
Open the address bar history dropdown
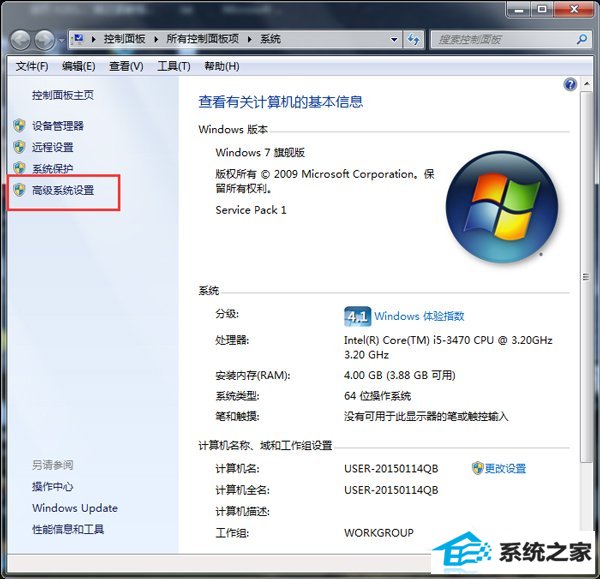394,39
